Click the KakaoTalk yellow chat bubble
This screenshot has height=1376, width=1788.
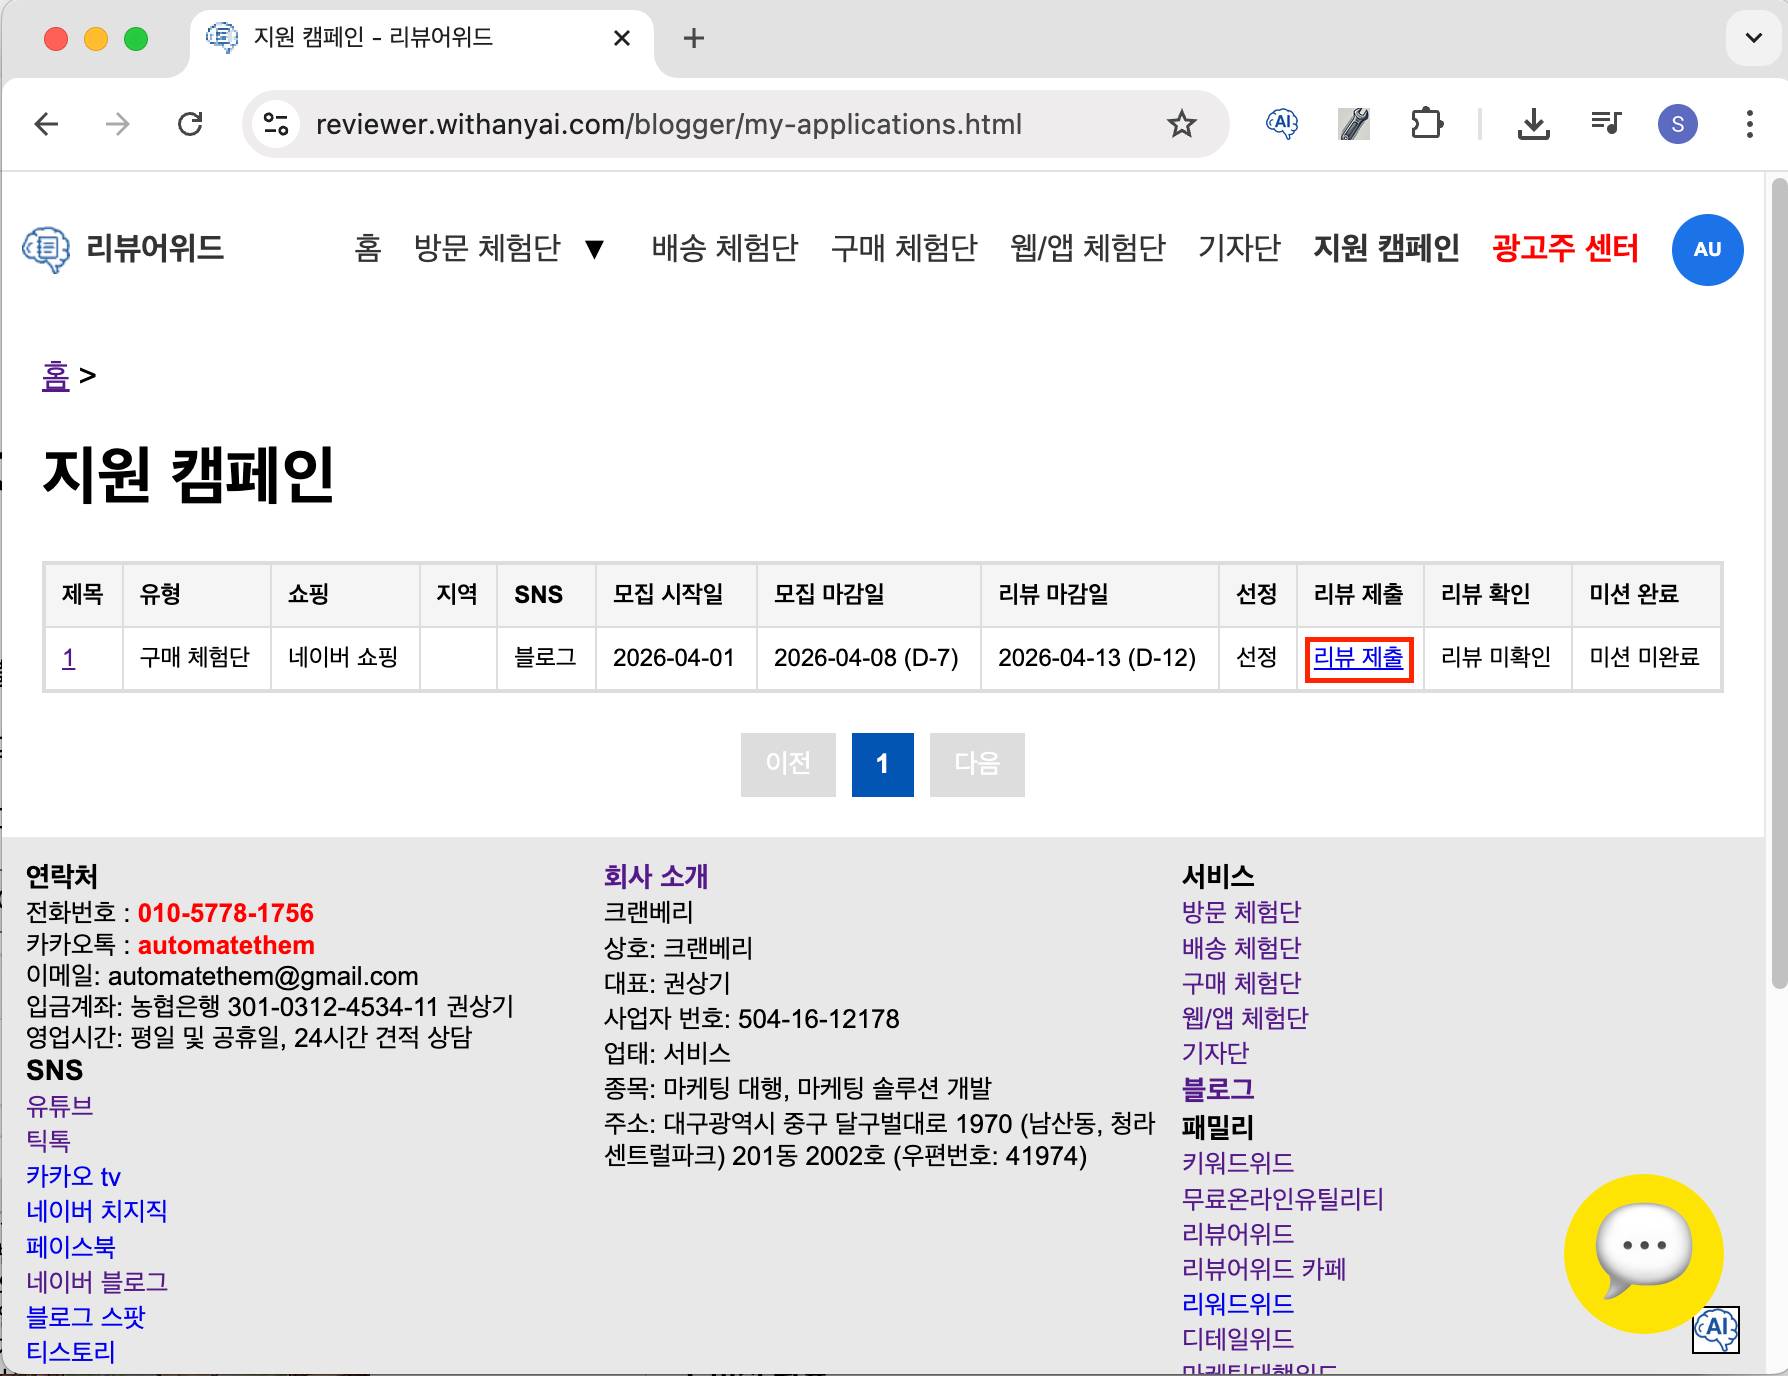click(x=1643, y=1252)
